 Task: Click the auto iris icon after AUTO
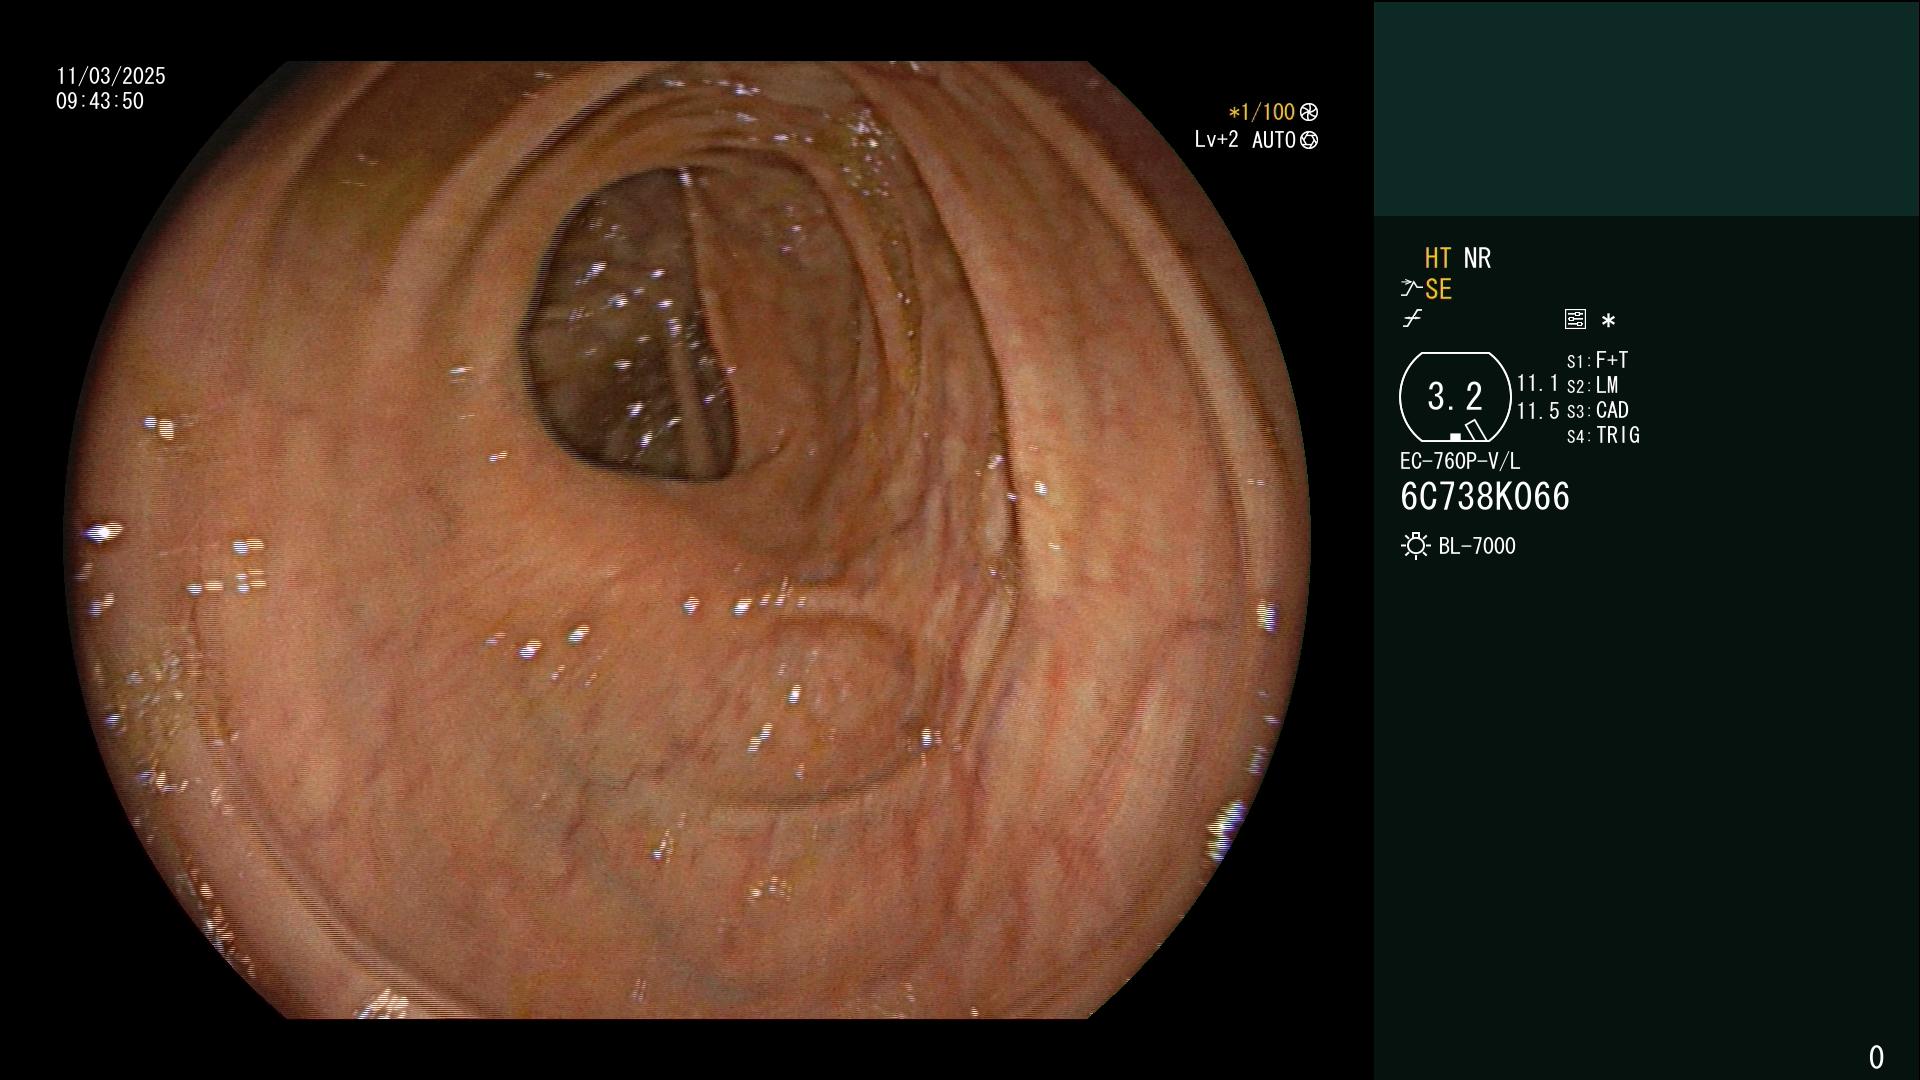point(1309,140)
